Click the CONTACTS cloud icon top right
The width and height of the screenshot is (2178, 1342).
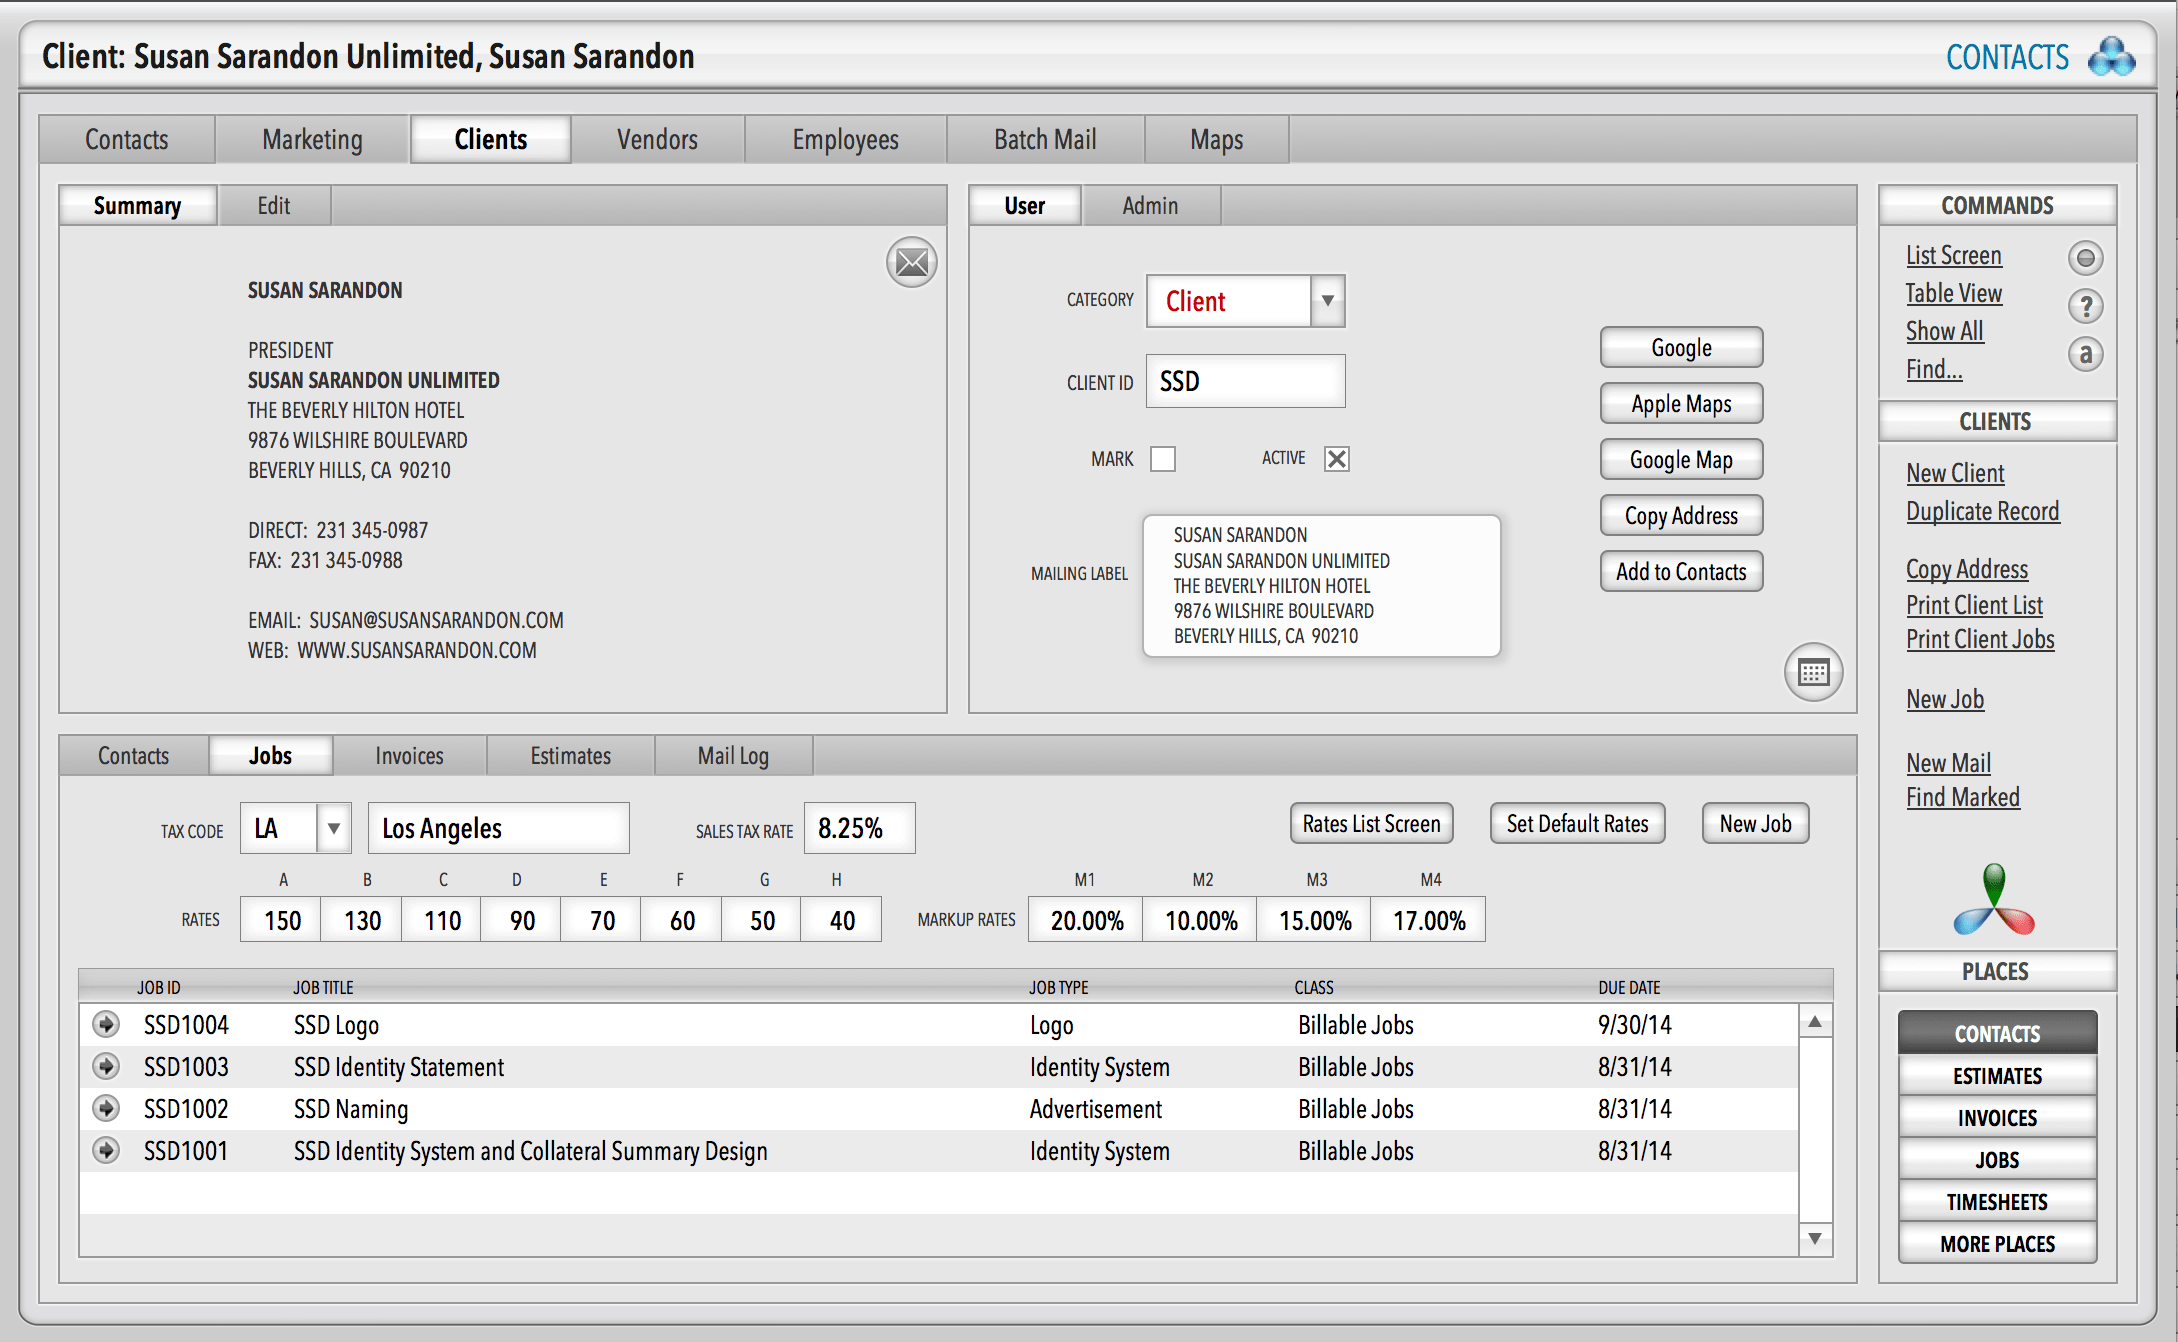point(2110,56)
